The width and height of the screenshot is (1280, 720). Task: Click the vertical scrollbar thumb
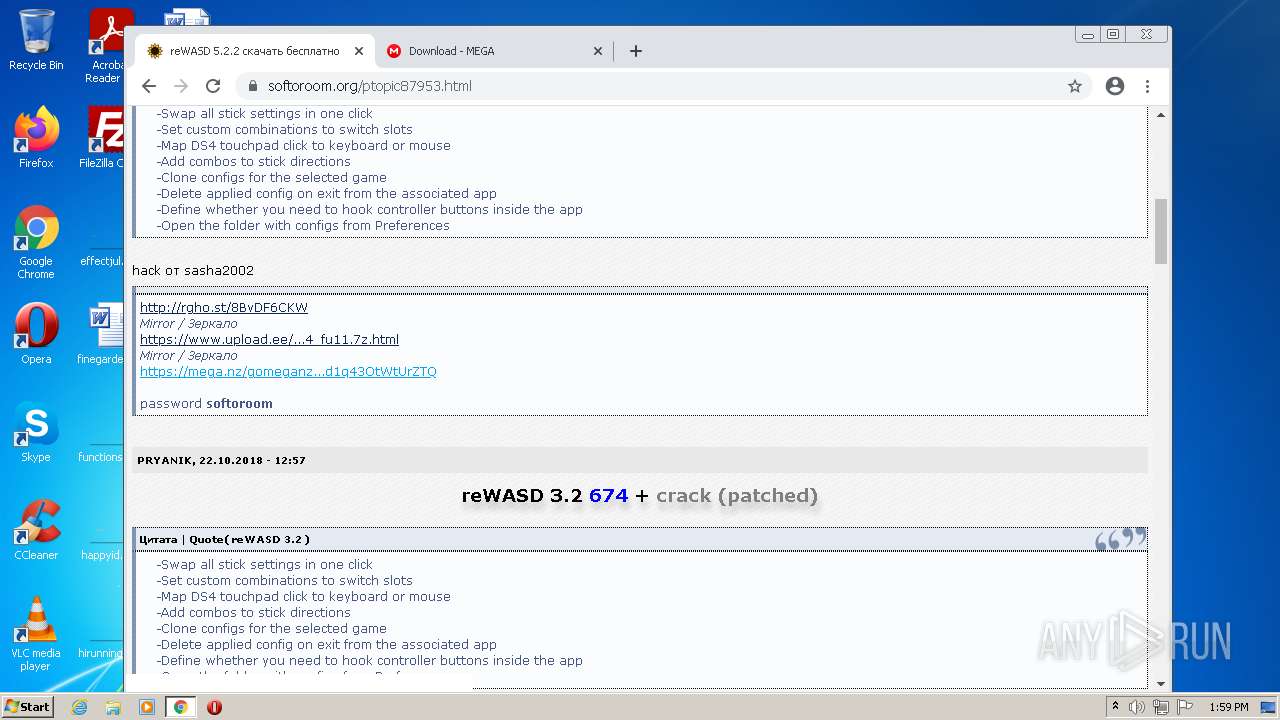tap(1161, 231)
